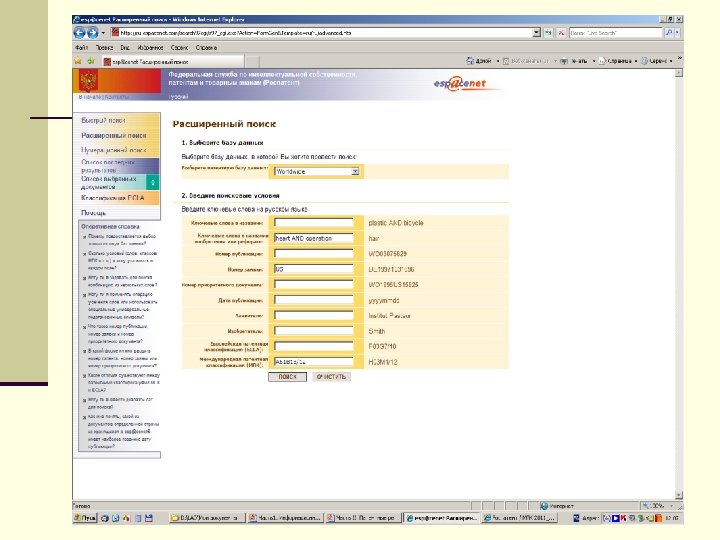Click the red Stop loading icon
The height and width of the screenshot is (540, 720).
(561, 33)
